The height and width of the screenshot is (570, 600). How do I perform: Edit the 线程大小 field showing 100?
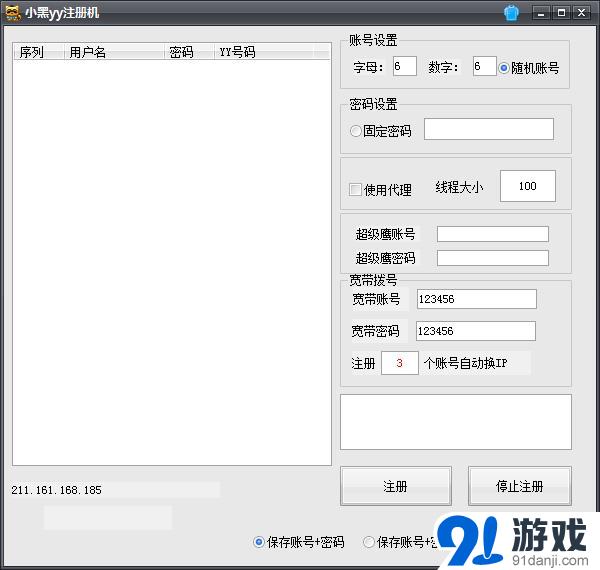coord(528,186)
